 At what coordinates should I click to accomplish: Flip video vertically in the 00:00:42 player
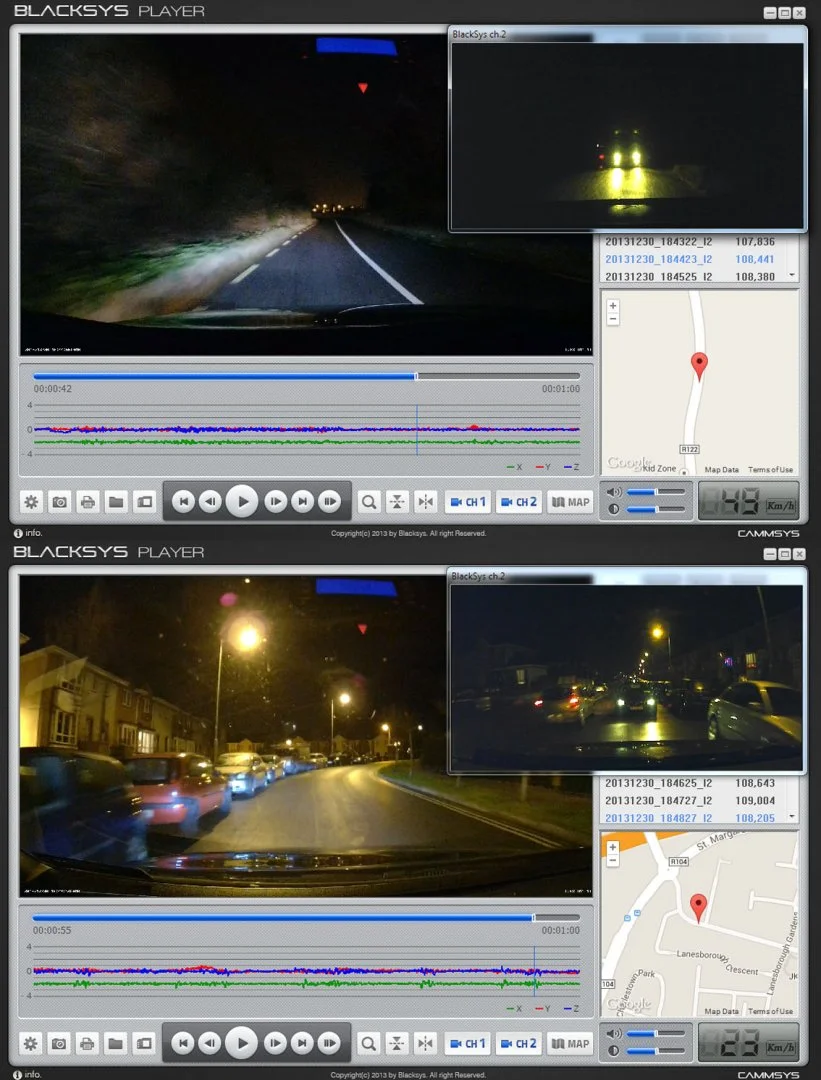pyautogui.click(x=397, y=502)
